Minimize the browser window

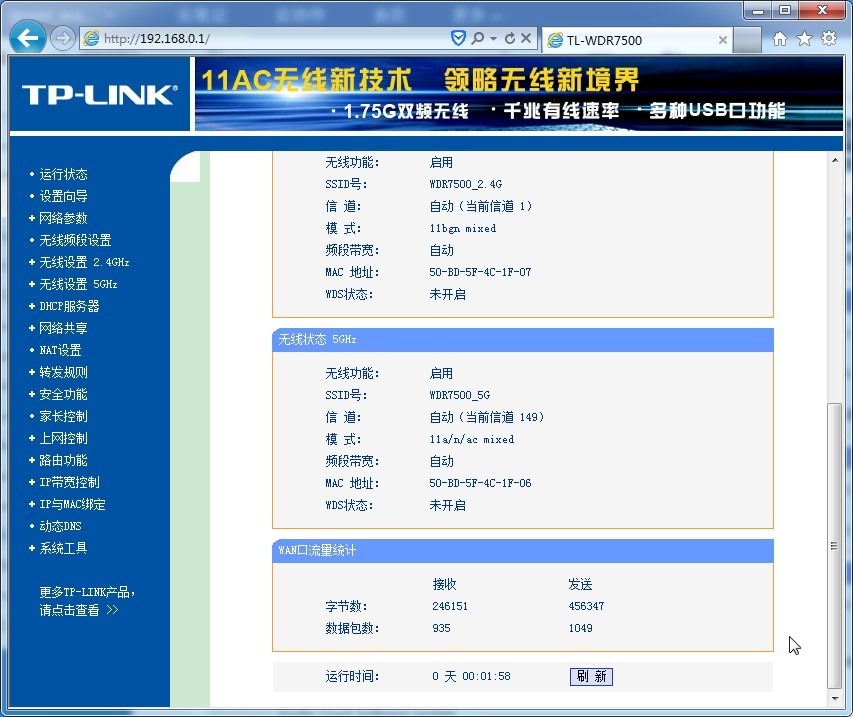point(757,10)
